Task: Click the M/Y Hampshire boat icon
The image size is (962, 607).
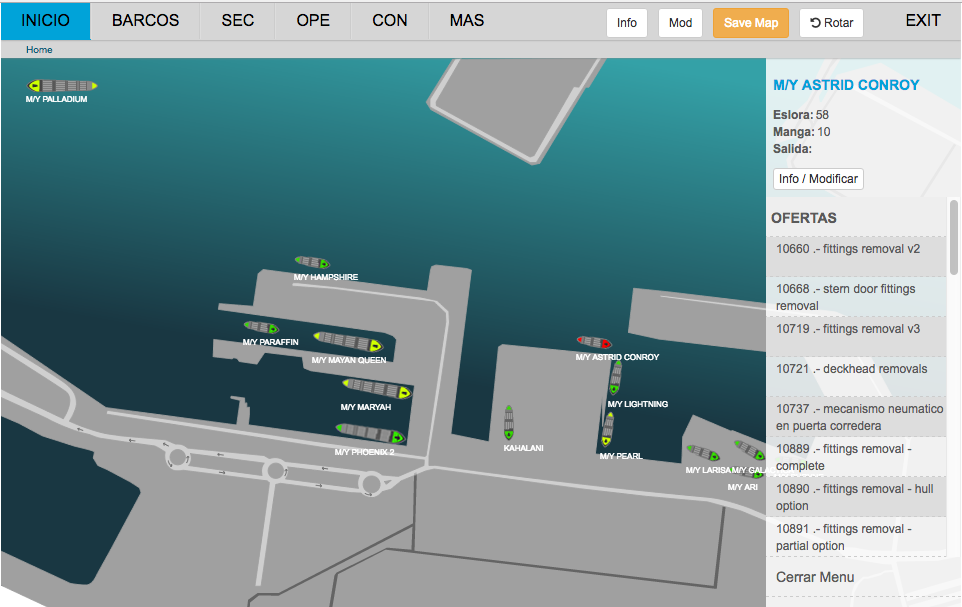Action: click(313, 263)
